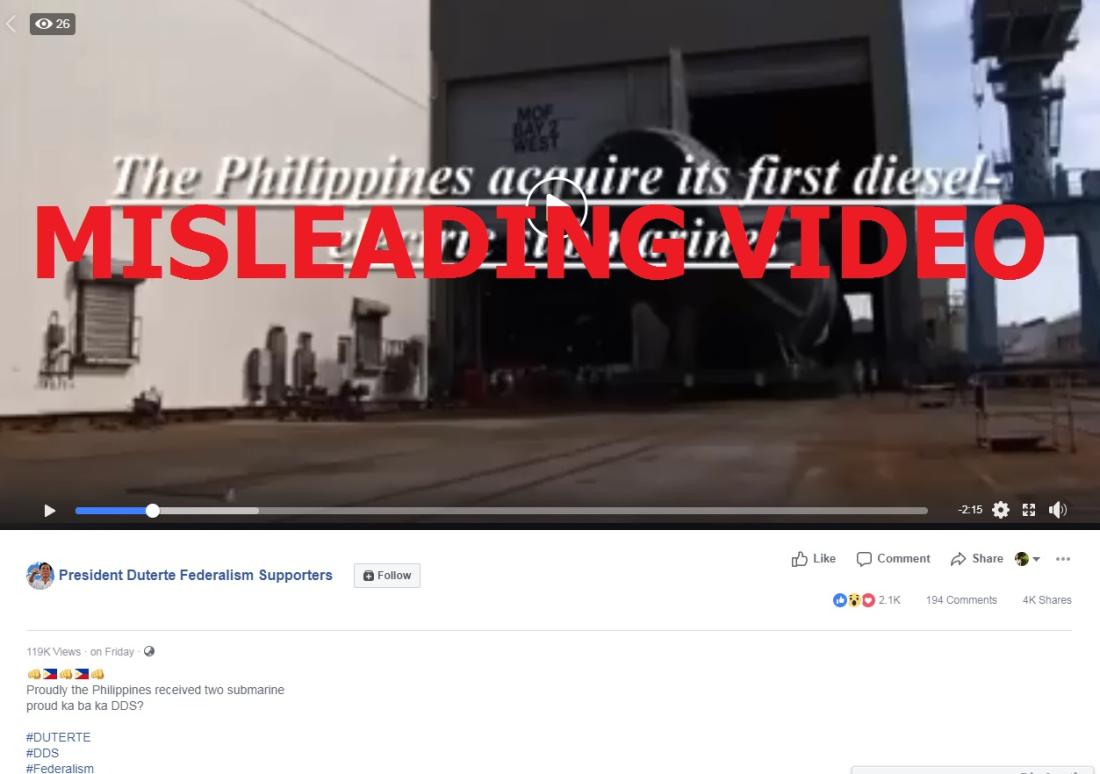Seek on the video progress bar
The height and width of the screenshot is (774, 1100).
coord(502,510)
